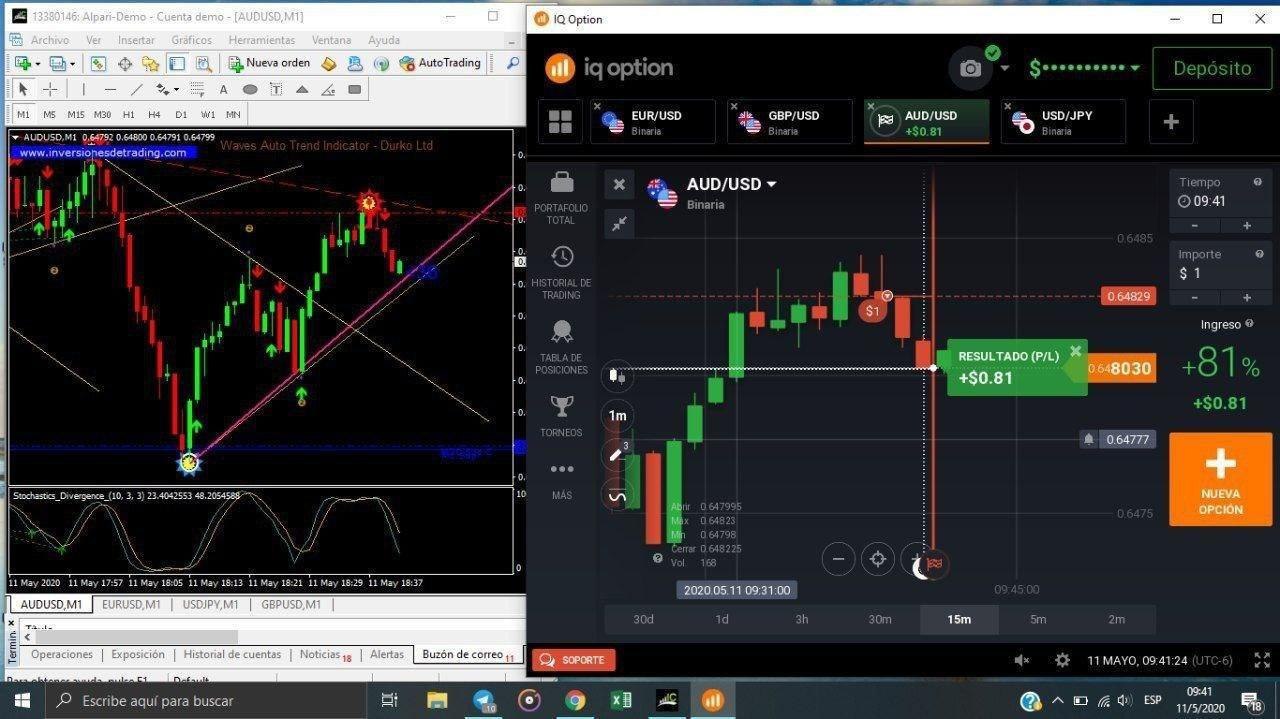This screenshot has width=1280, height=719.
Task: Open Archivo menu in MetaTrader
Action: click(x=50, y=40)
